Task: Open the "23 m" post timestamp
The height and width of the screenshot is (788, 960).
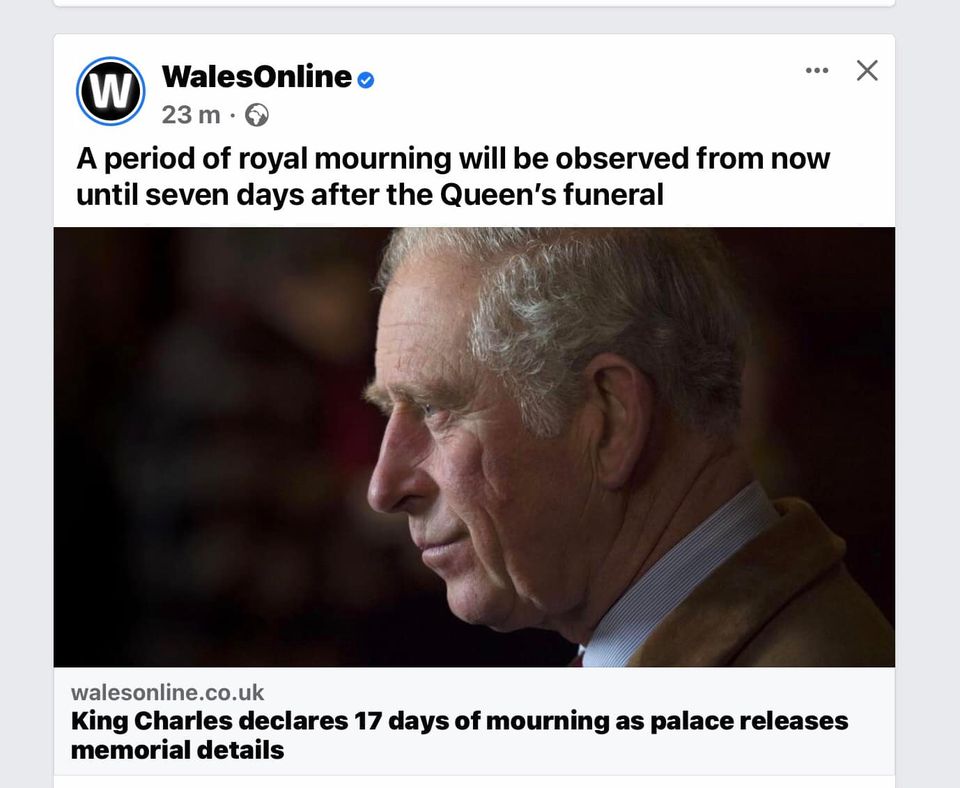Action: tap(190, 115)
